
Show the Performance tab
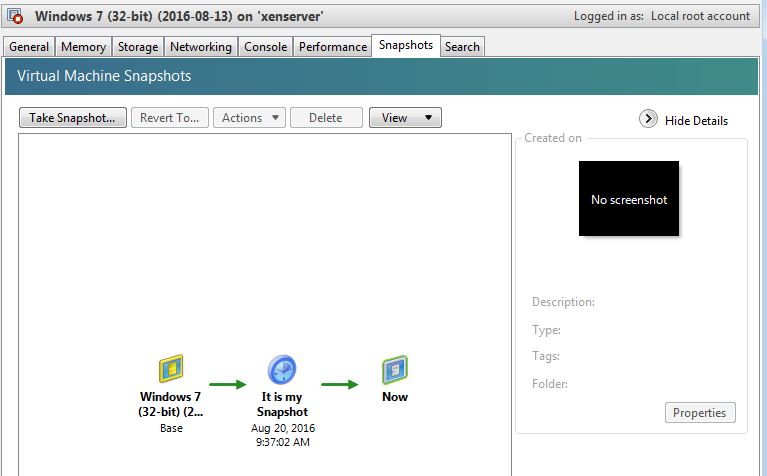click(333, 47)
